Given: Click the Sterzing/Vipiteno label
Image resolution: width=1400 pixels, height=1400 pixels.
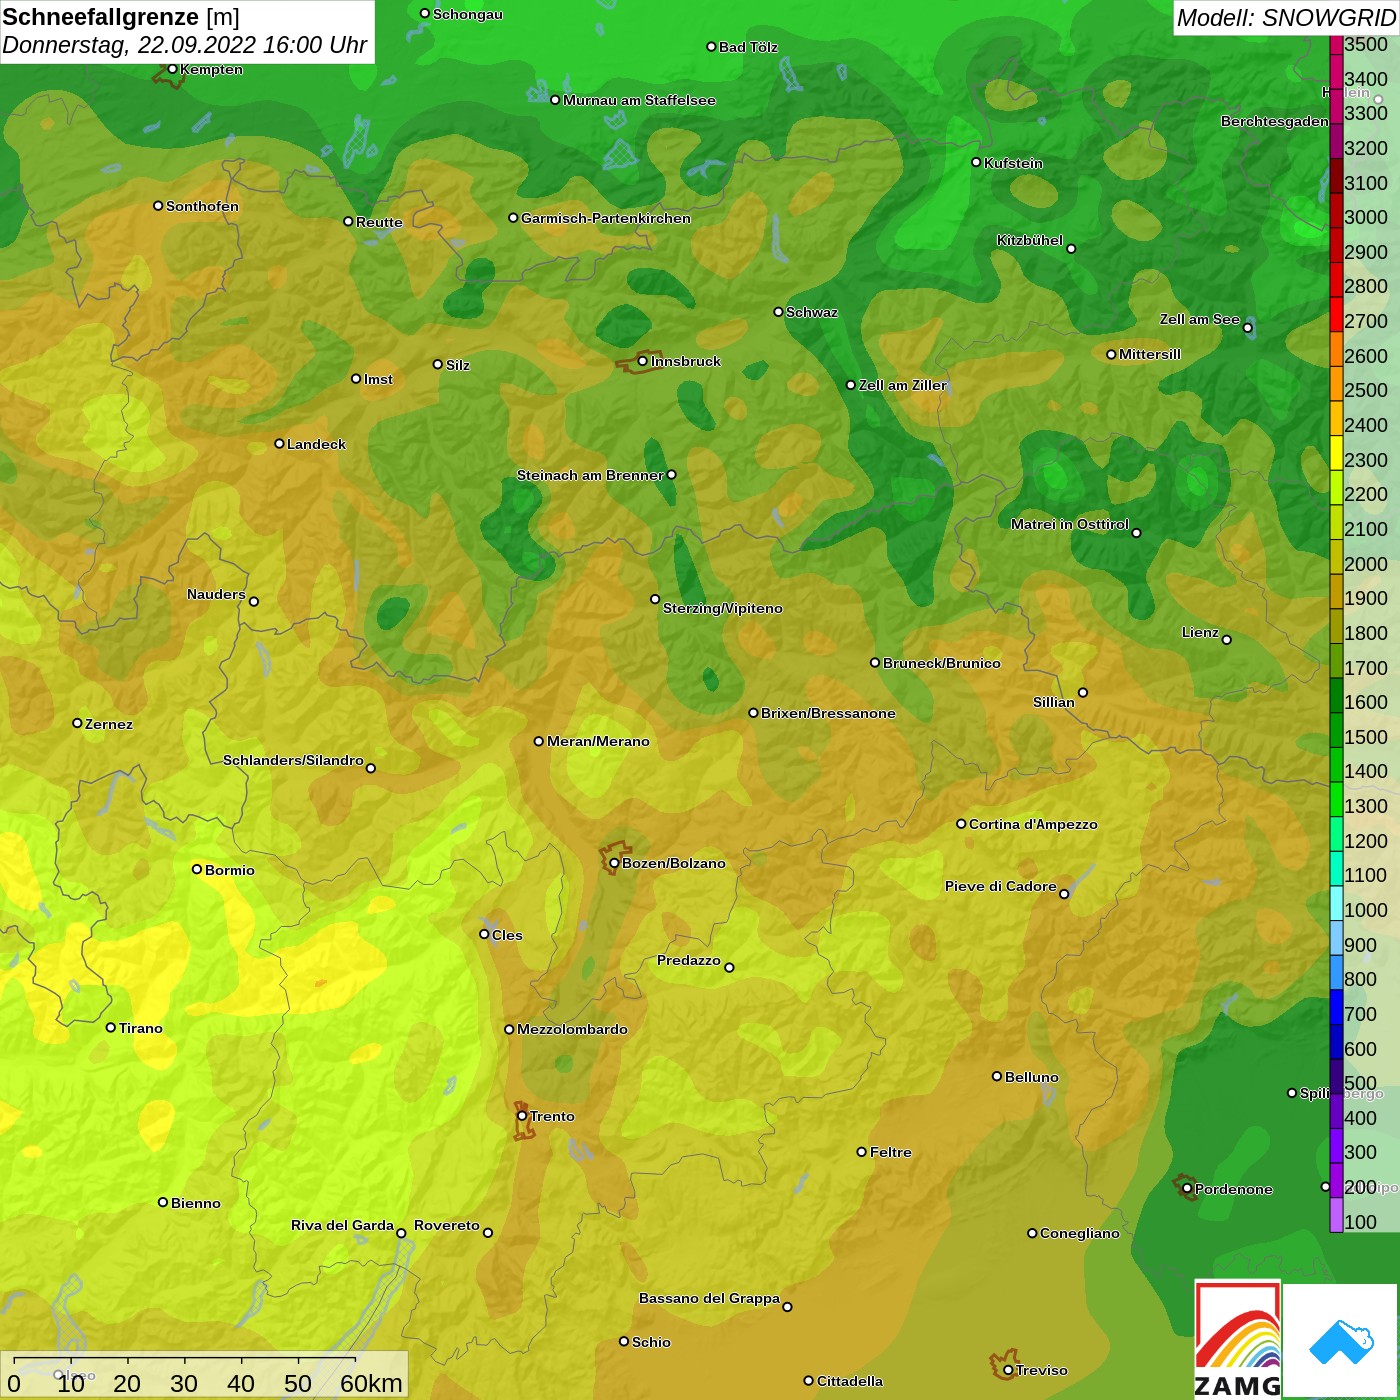Looking at the screenshot, I should click(723, 608).
